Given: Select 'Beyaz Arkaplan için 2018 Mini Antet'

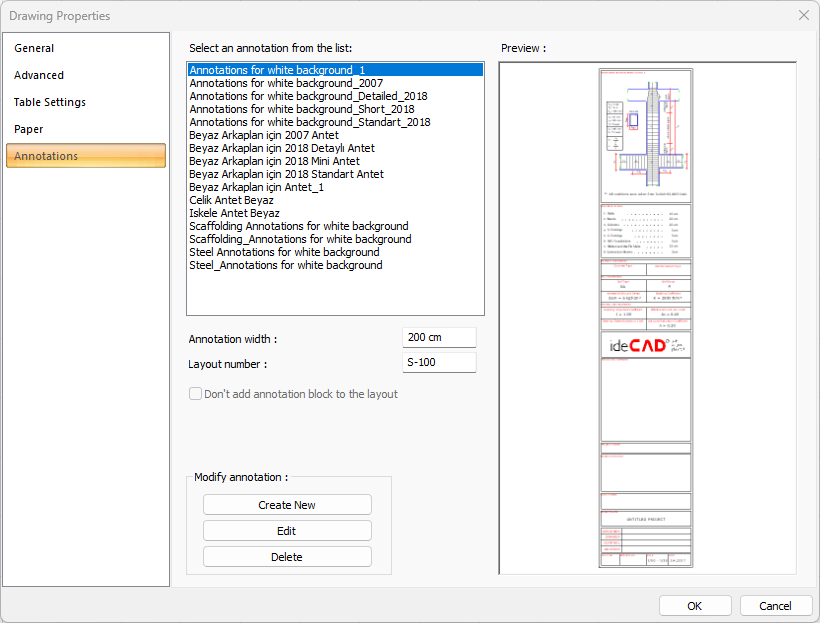Looking at the screenshot, I should [x=274, y=161].
